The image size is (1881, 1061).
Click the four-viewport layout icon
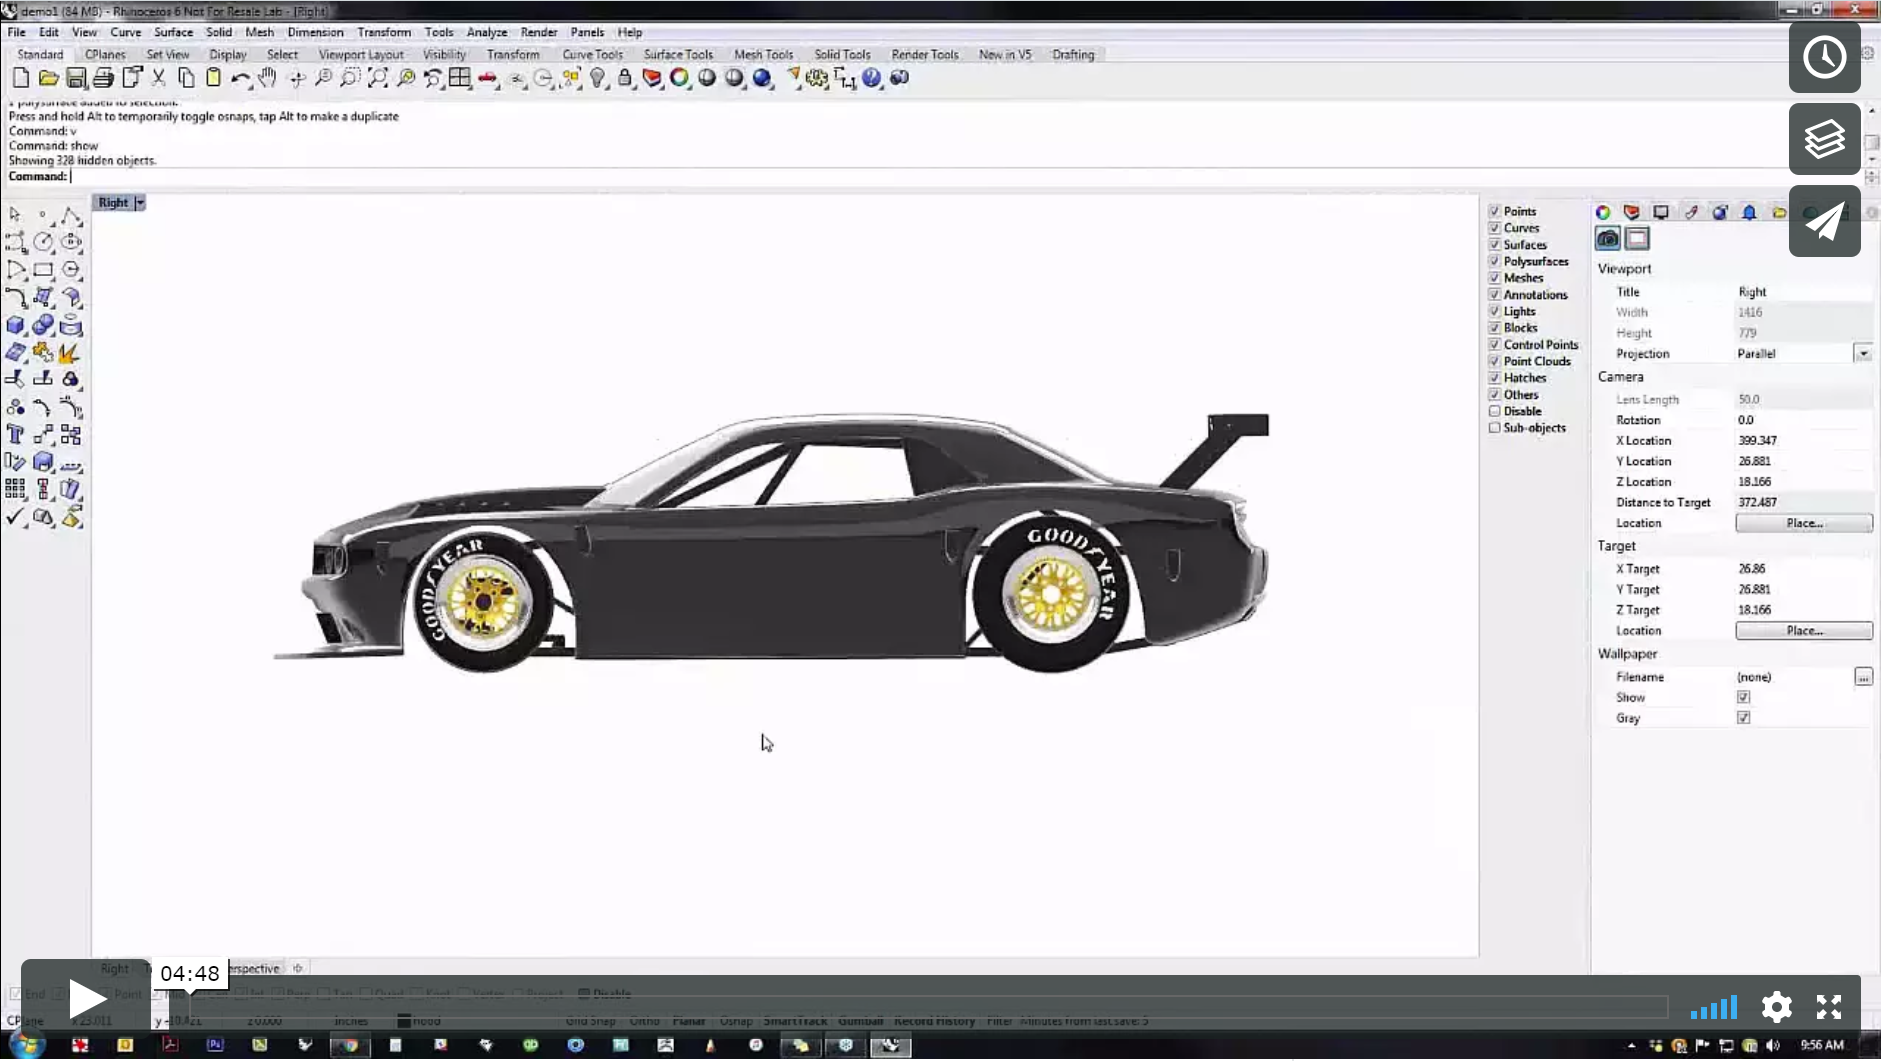pyautogui.click(x=460, y=78)
